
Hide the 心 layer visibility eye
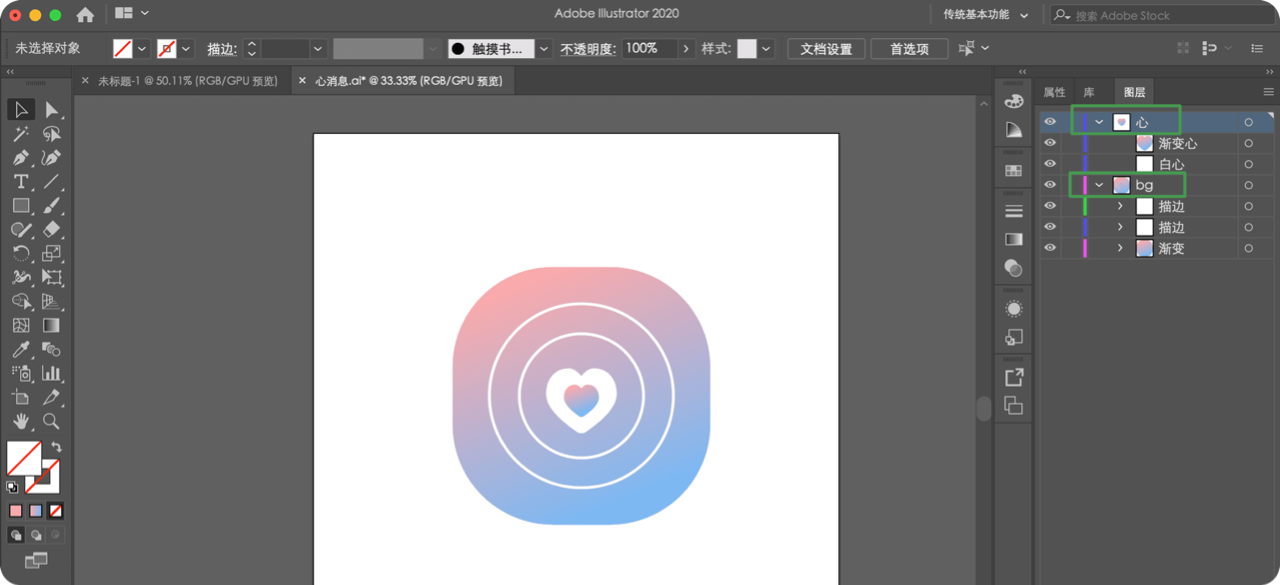tap(1050, 122)
